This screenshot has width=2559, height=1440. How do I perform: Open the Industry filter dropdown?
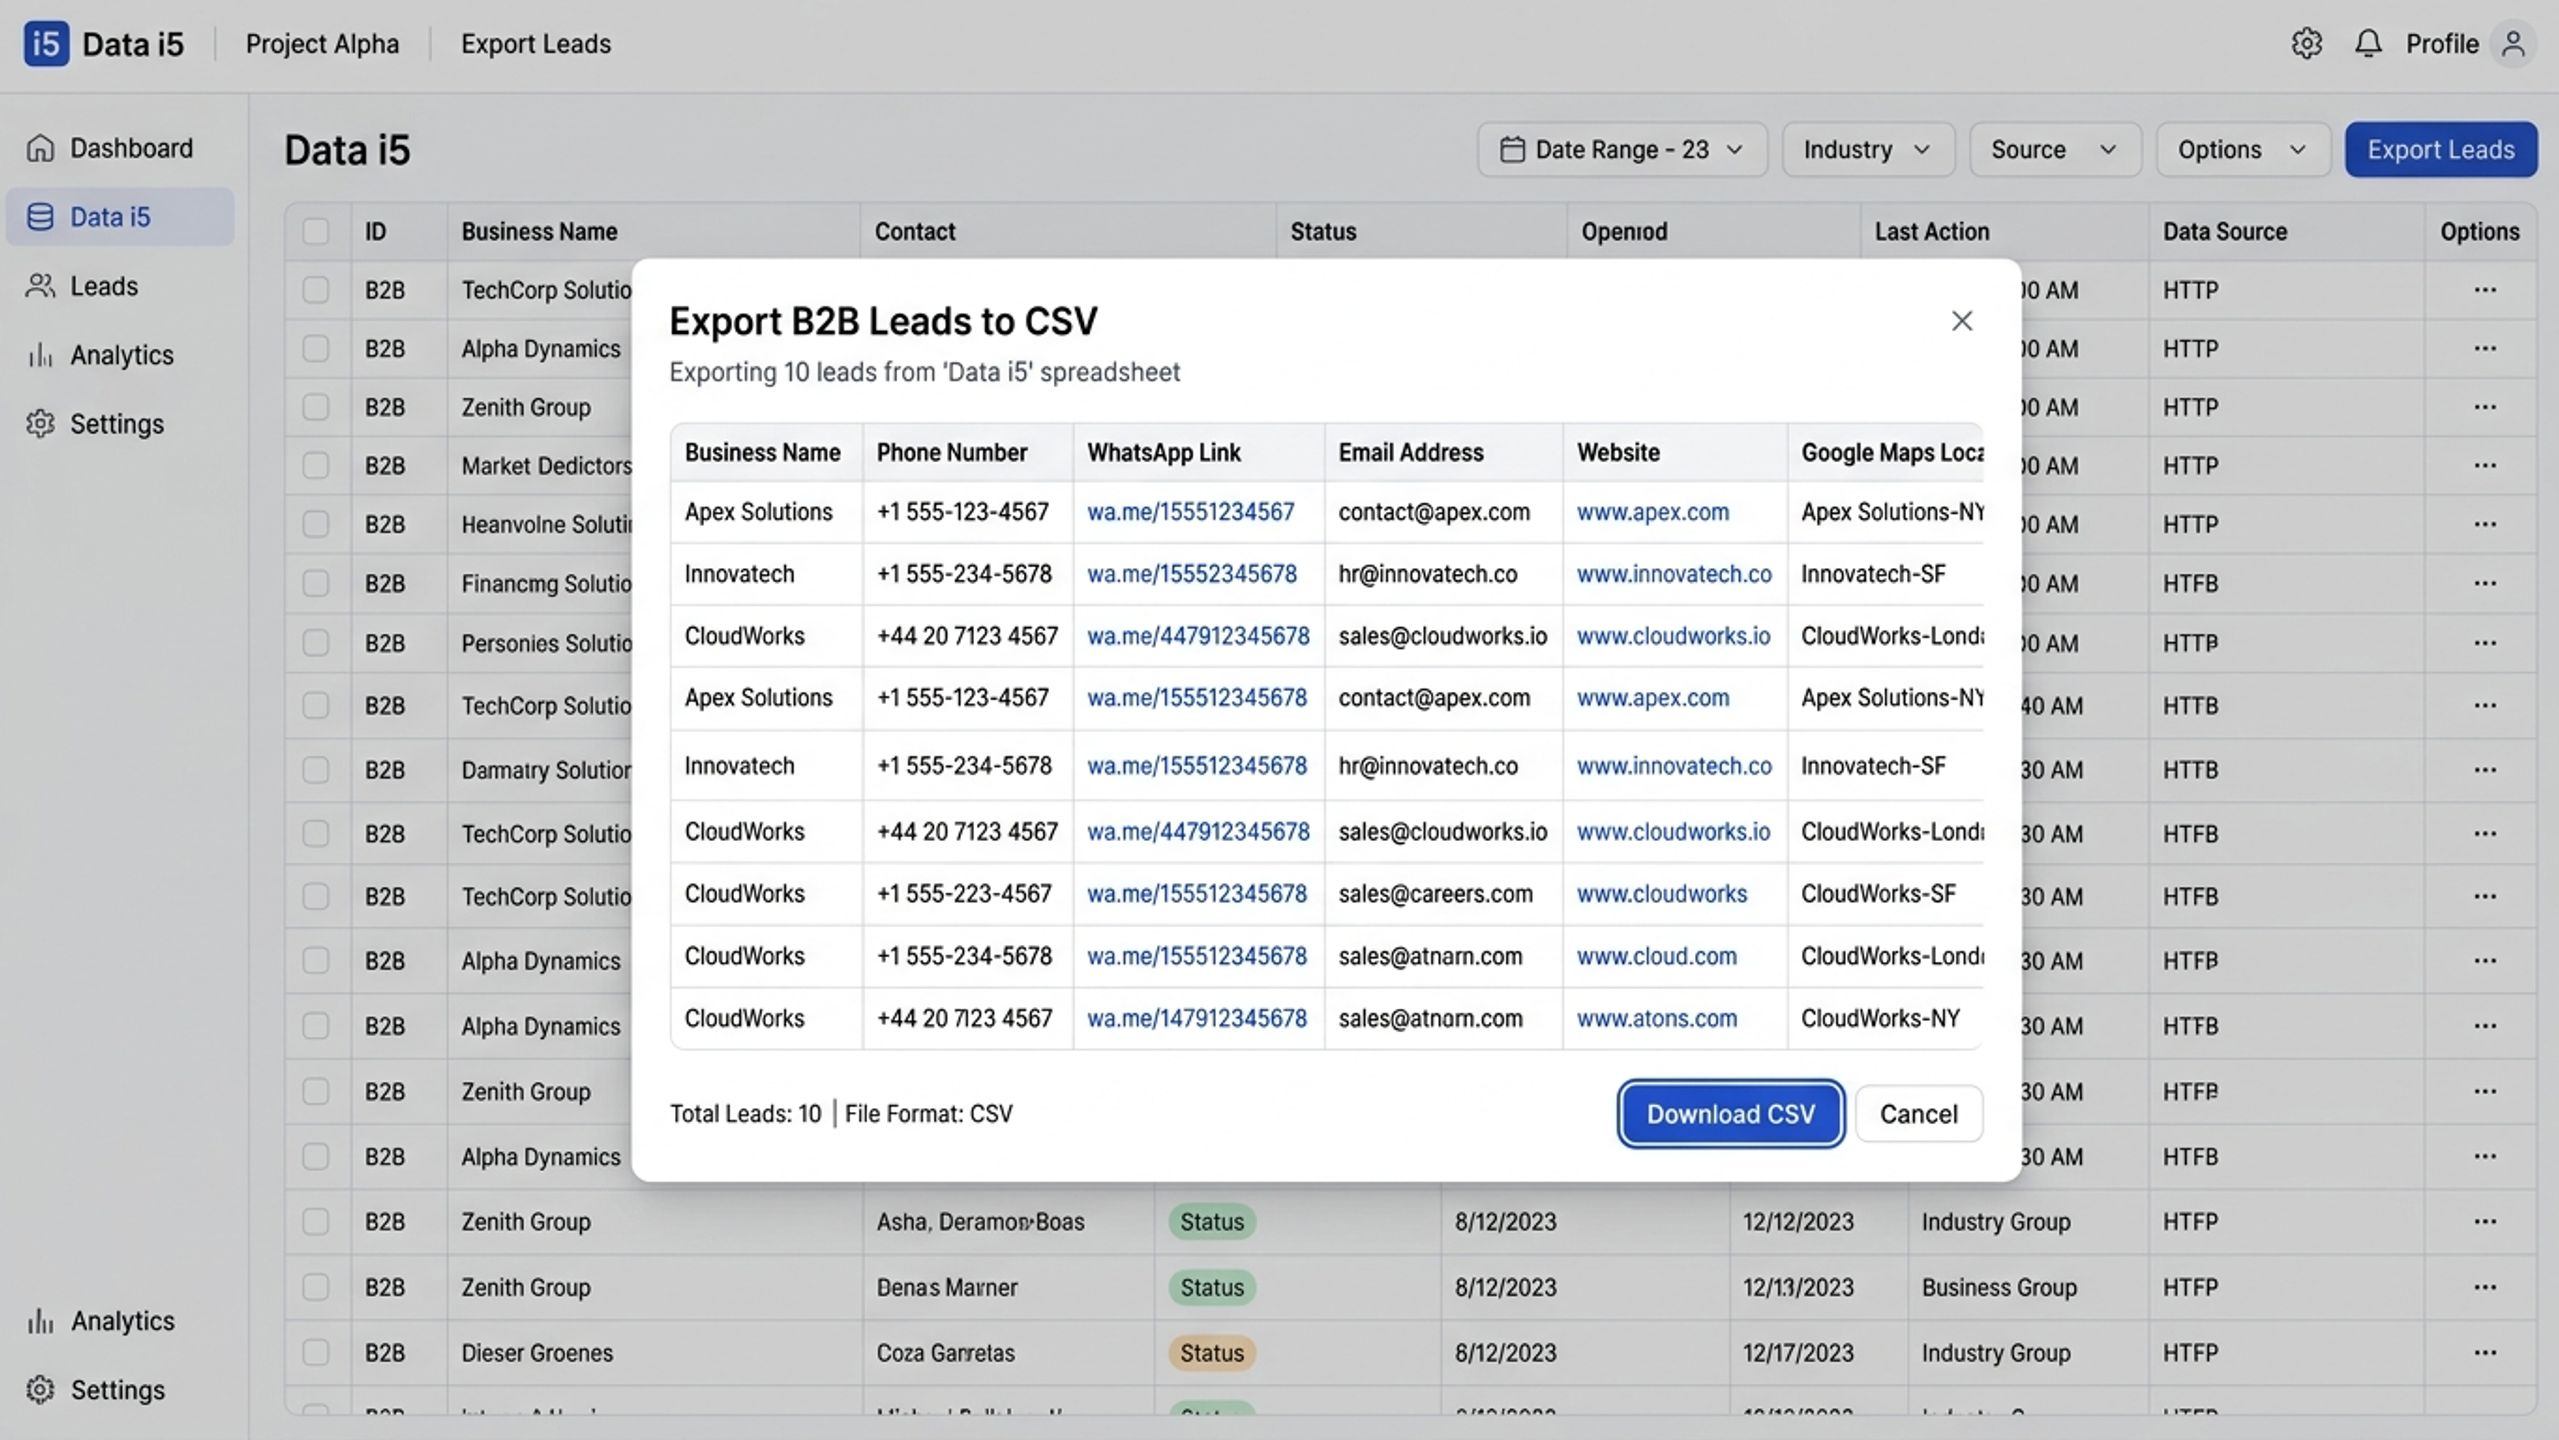tap(1867, 150)
